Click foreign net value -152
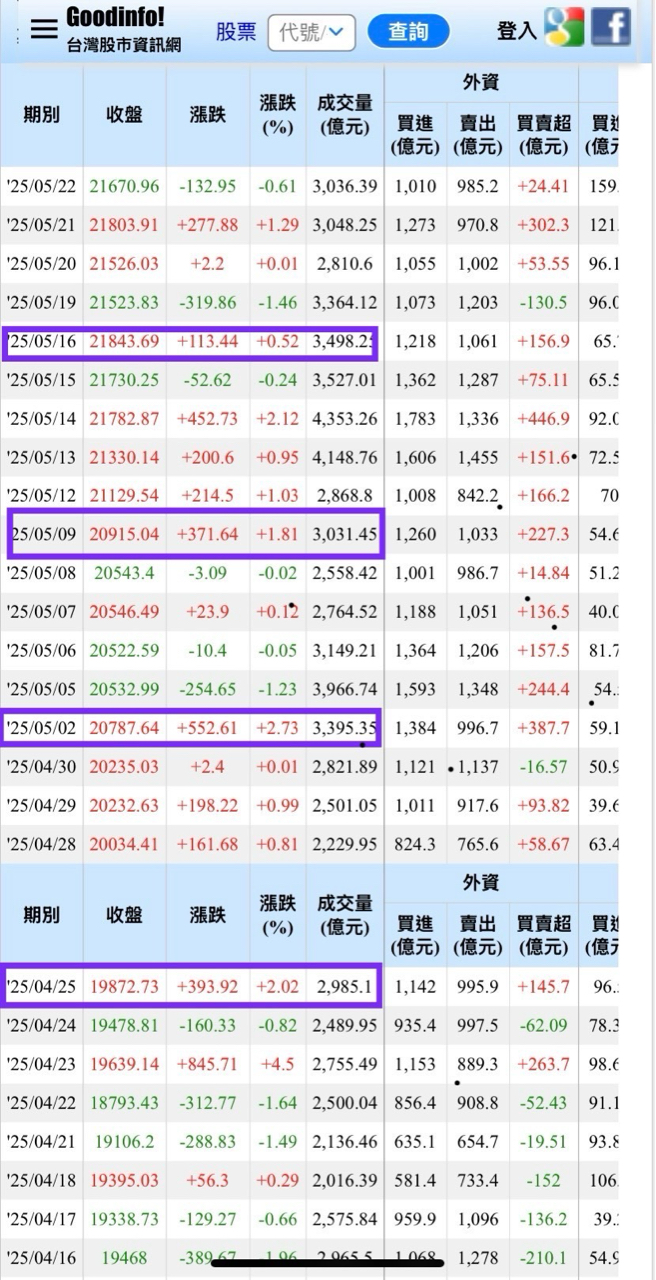 pos(543,1181)
